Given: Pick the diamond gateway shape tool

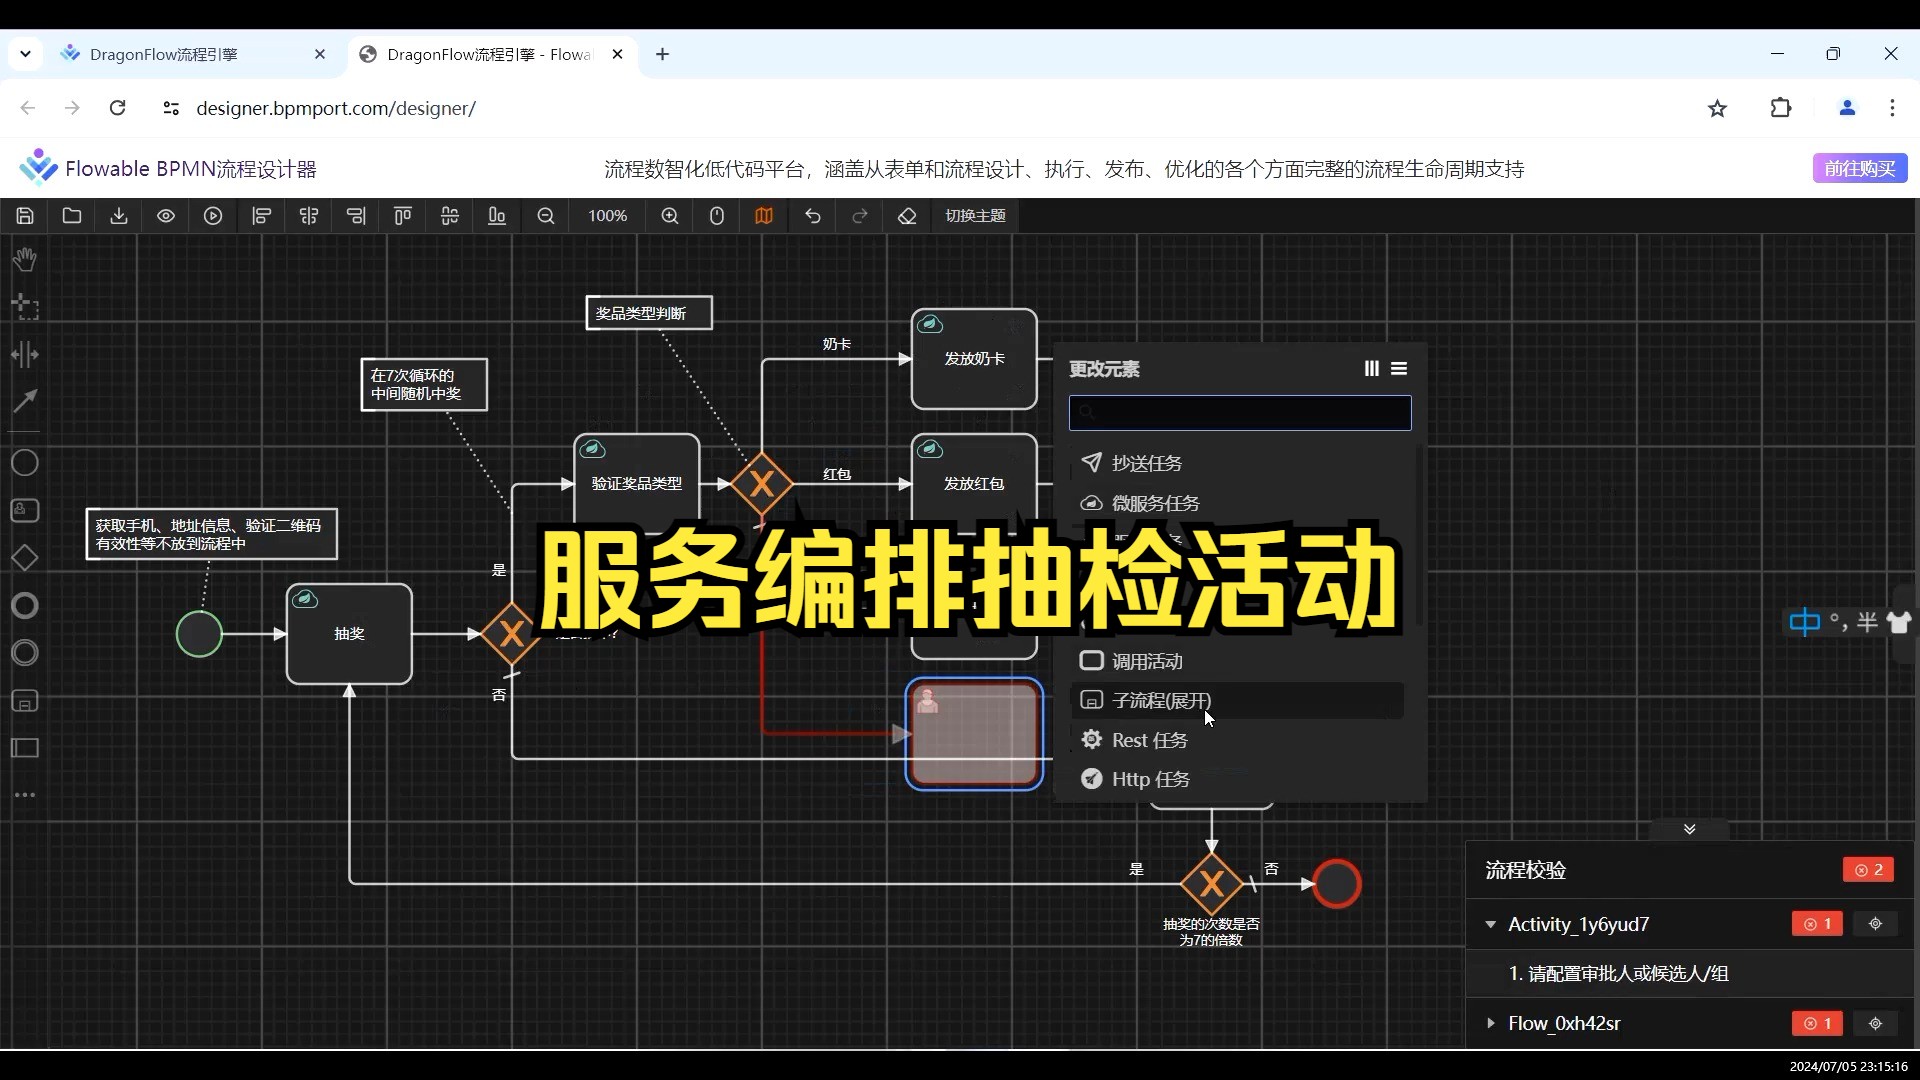Looking at the screenshot, I should pyautogui.click(x=24, y=557).
